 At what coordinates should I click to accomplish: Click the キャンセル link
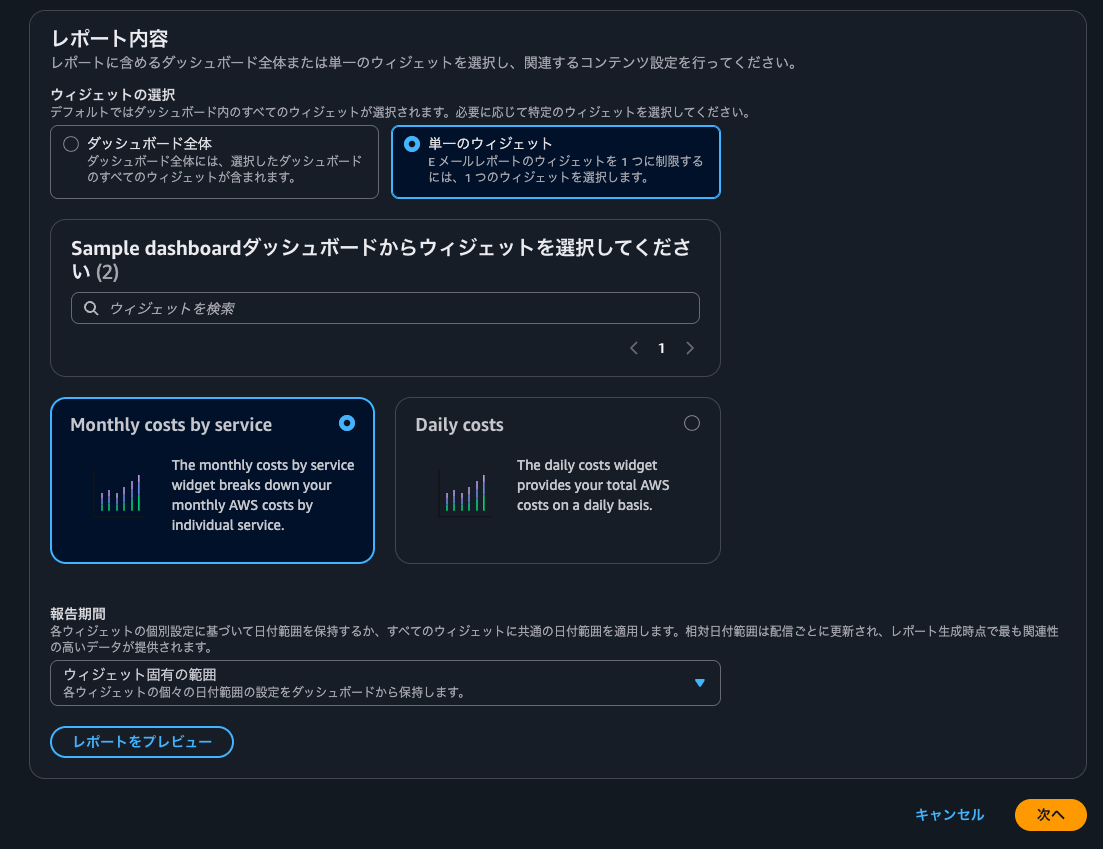pyautogui.click(x=948, y=815)
